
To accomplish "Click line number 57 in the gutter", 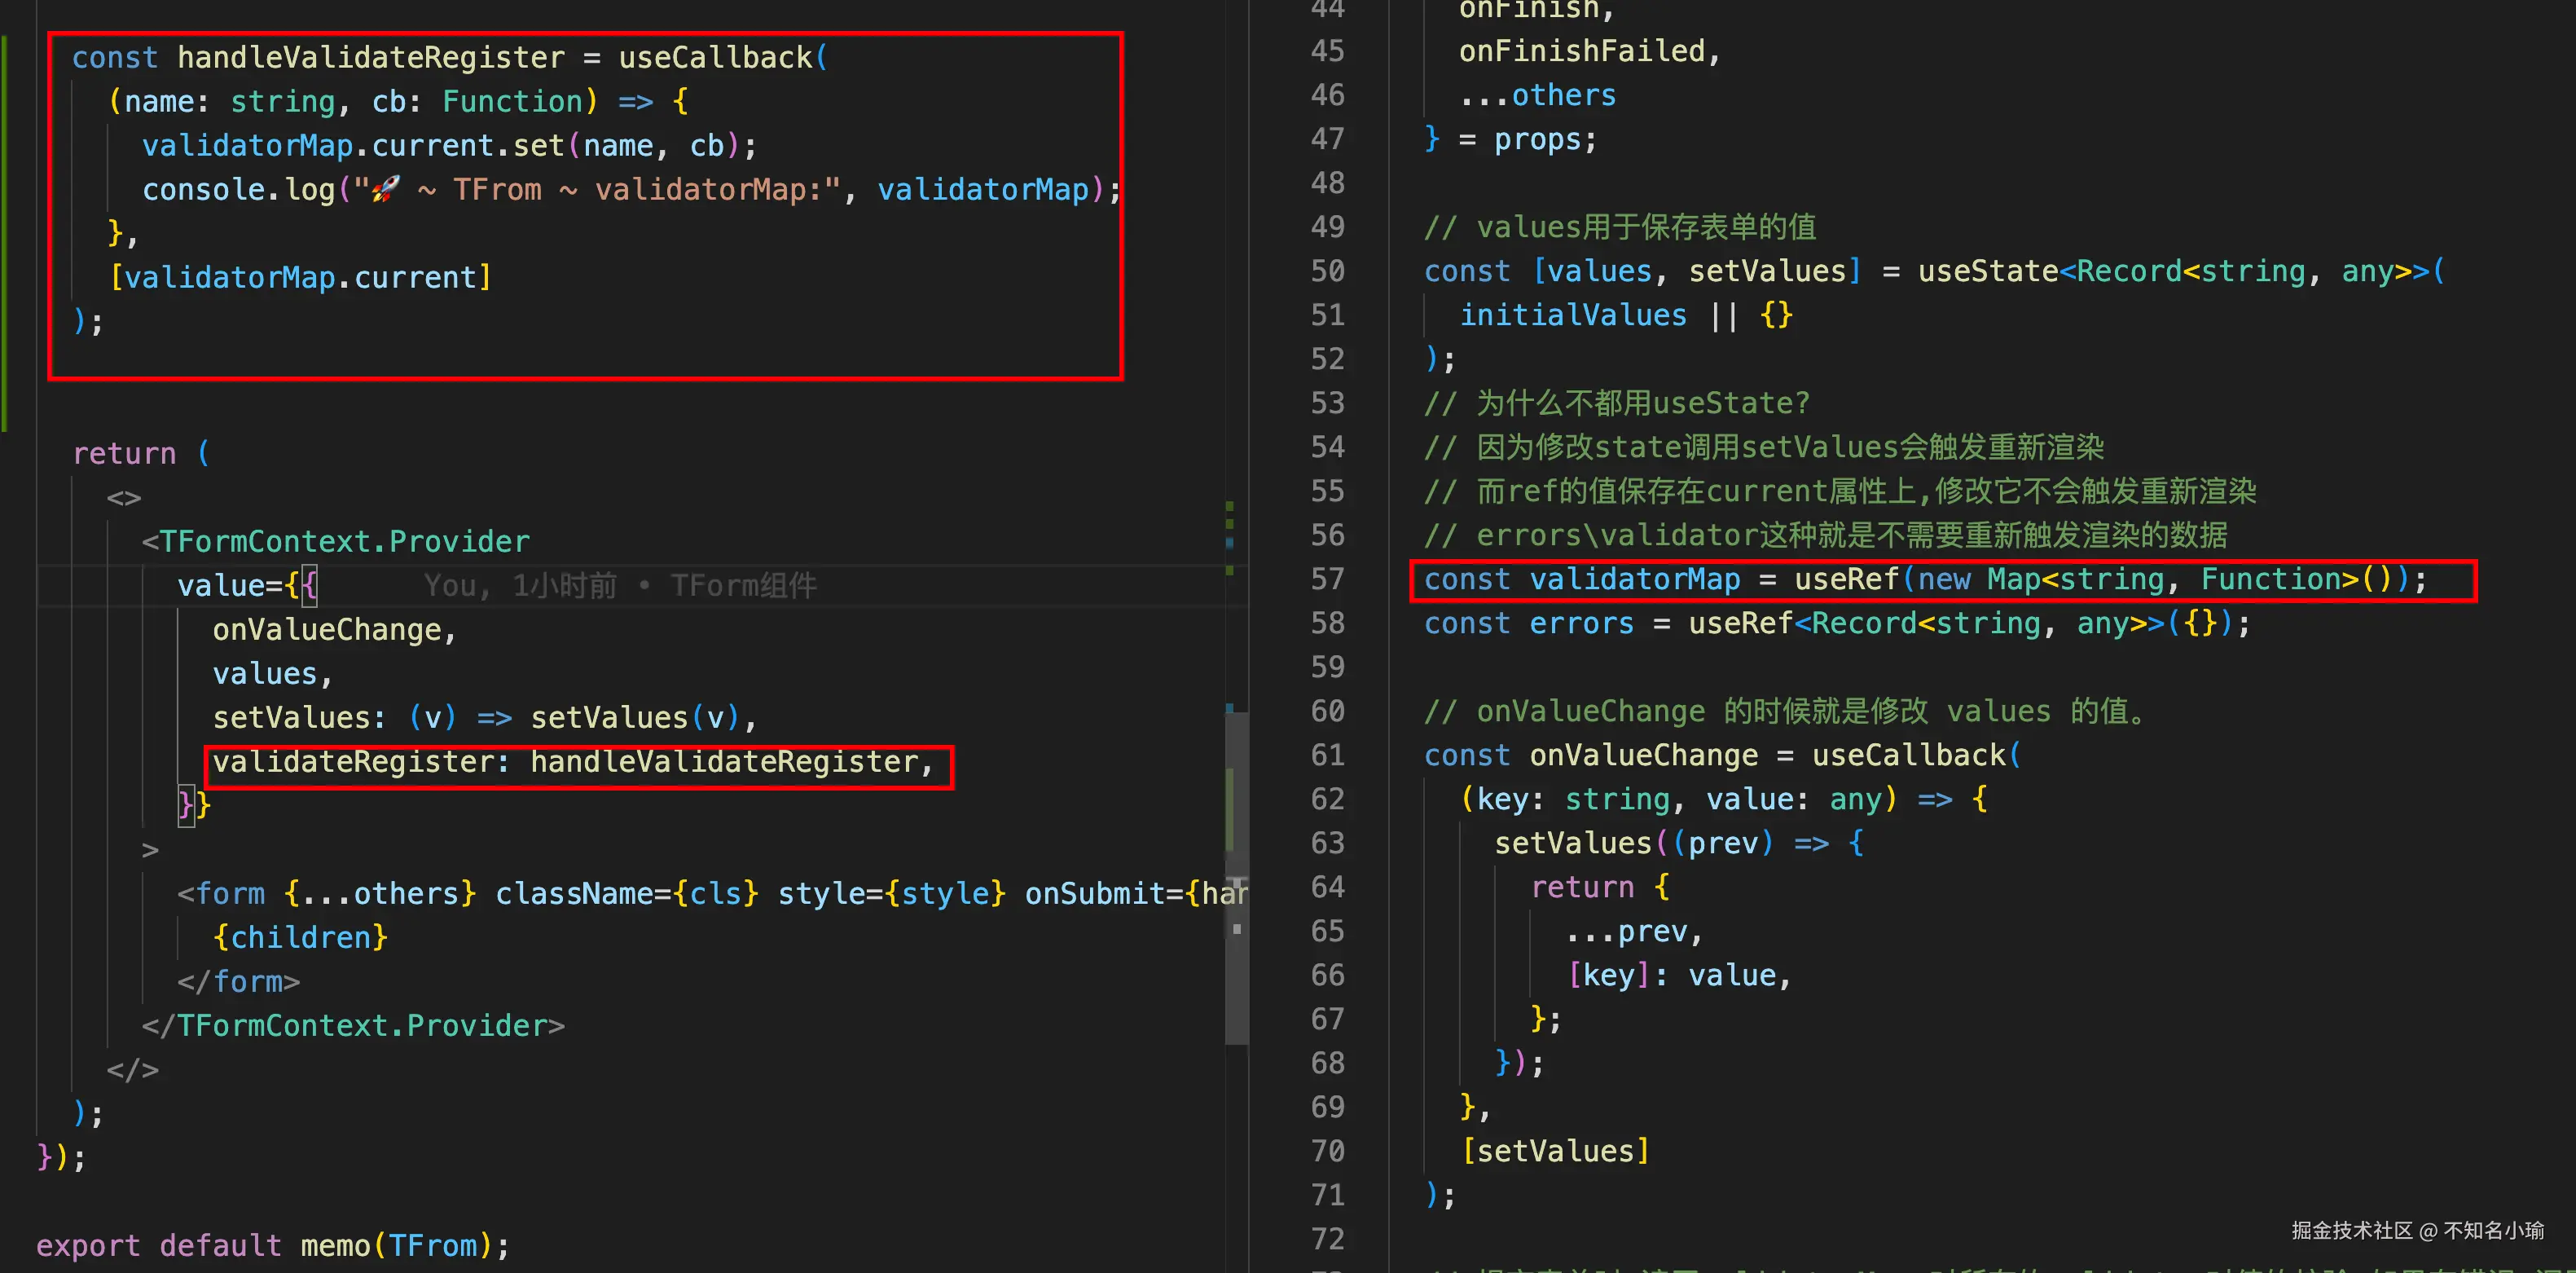I will coord(1327,579).
